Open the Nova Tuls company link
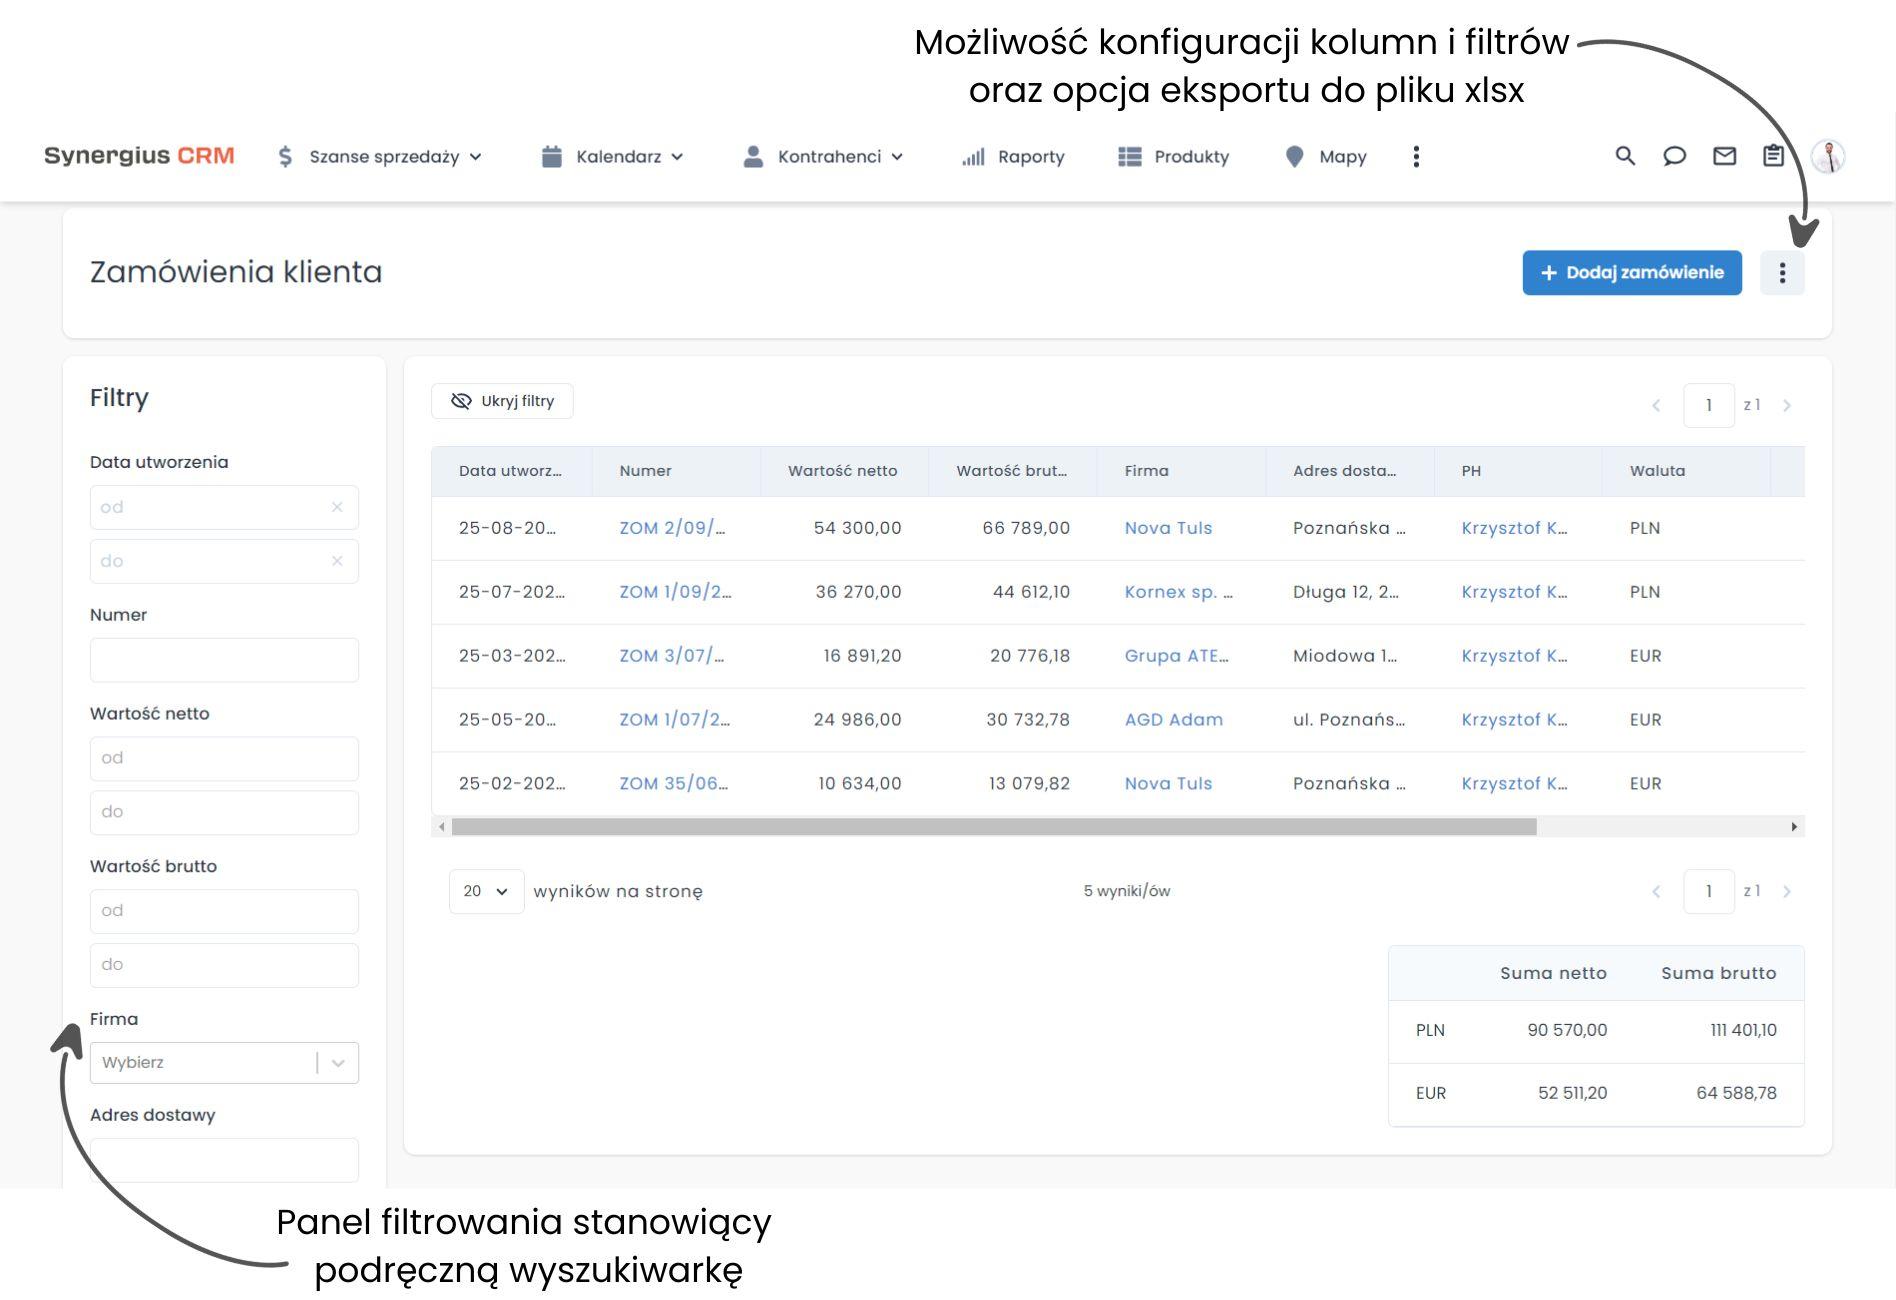The image size is (1896, 1300). point(1167,528)
